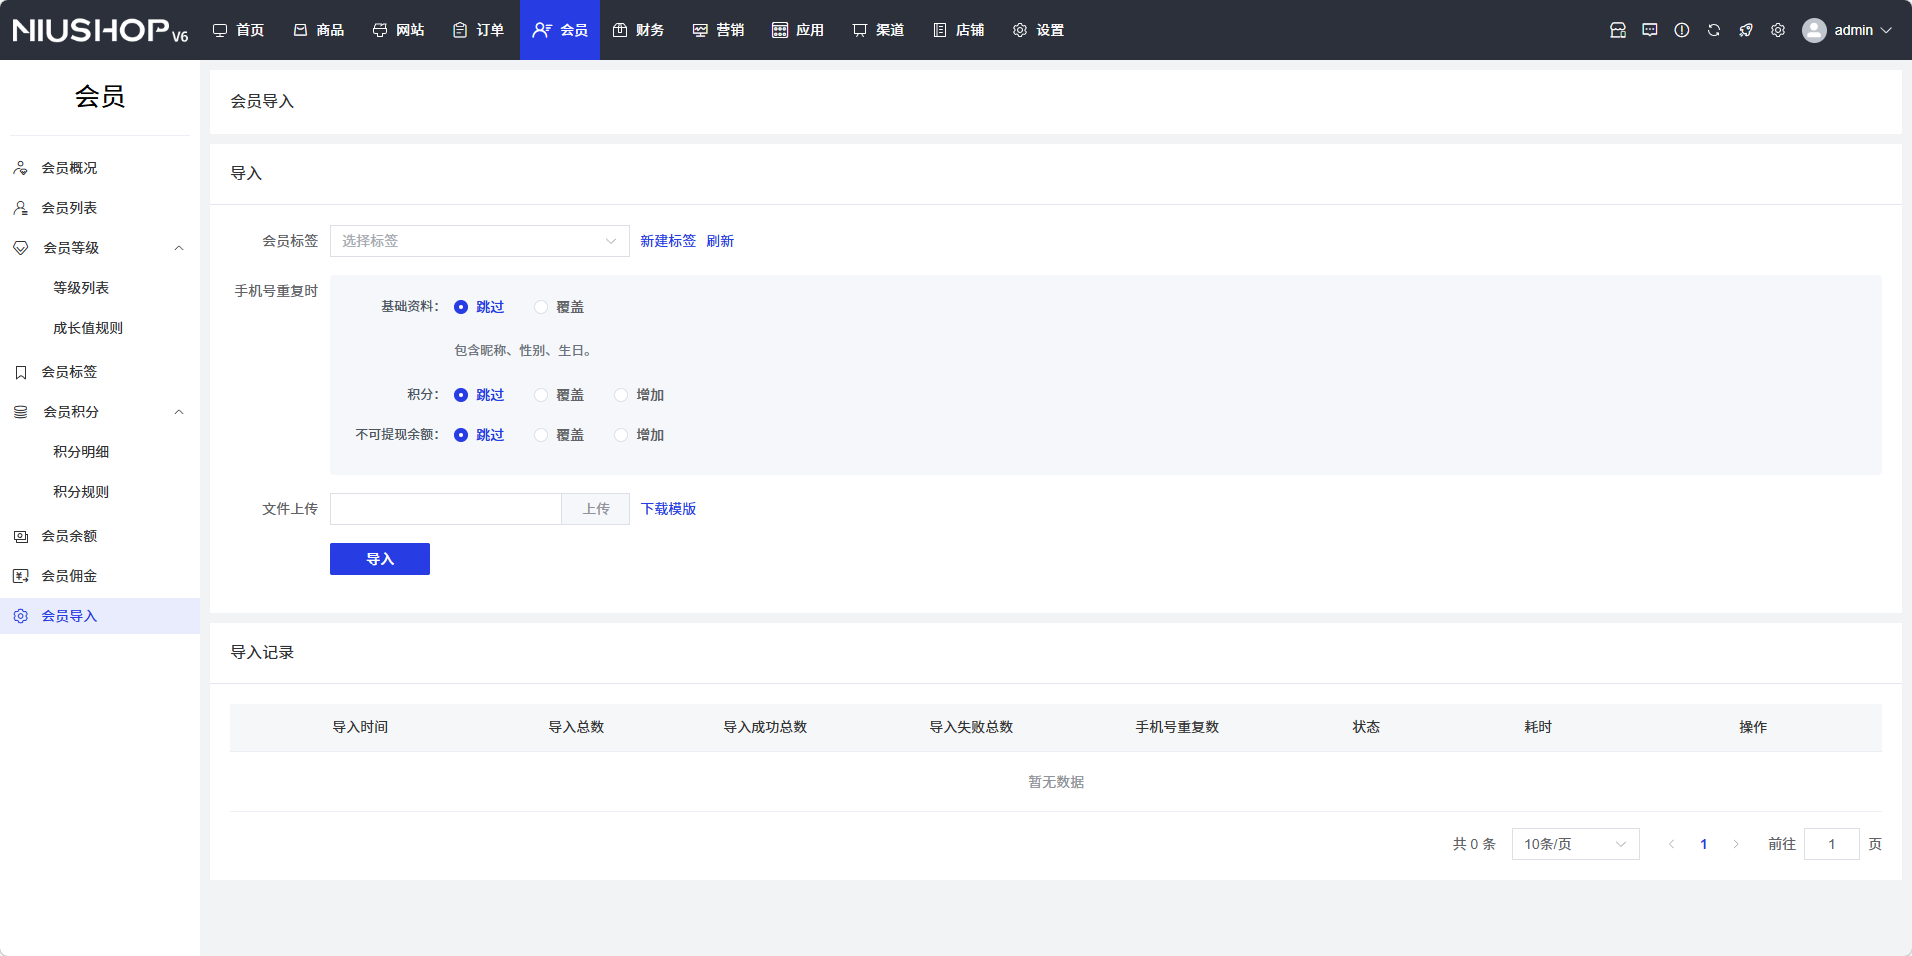Click the 前往 page number input
1912x956 pixels.
click(1830, 844)
